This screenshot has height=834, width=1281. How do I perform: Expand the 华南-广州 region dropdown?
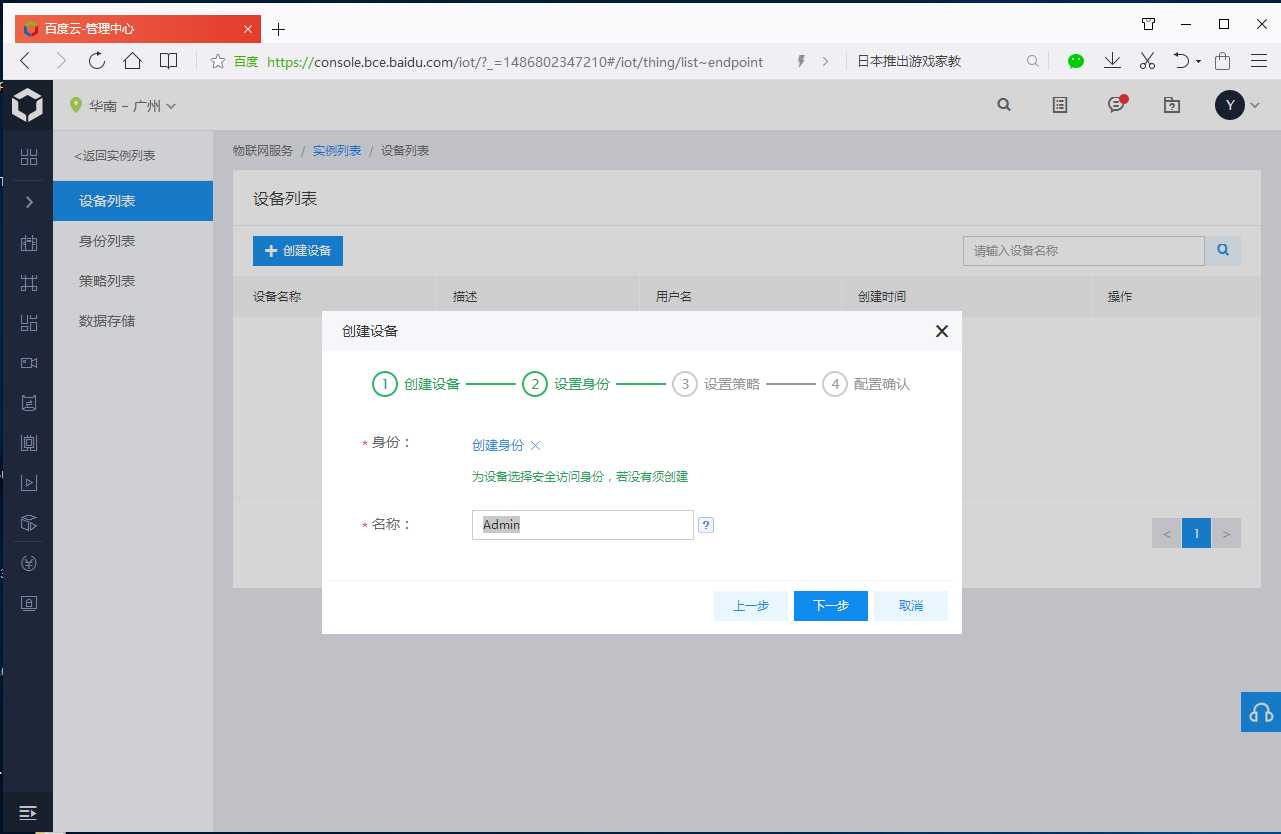(122, 105)
